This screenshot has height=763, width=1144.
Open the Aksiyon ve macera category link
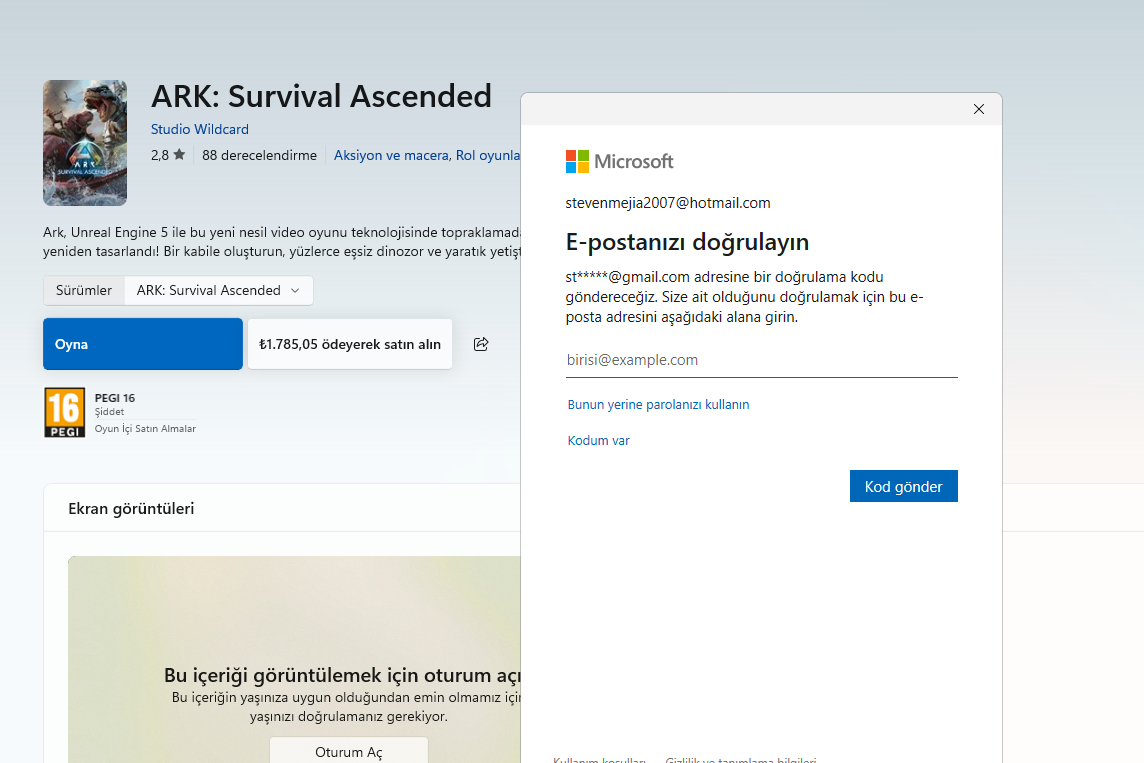point(391,155)
